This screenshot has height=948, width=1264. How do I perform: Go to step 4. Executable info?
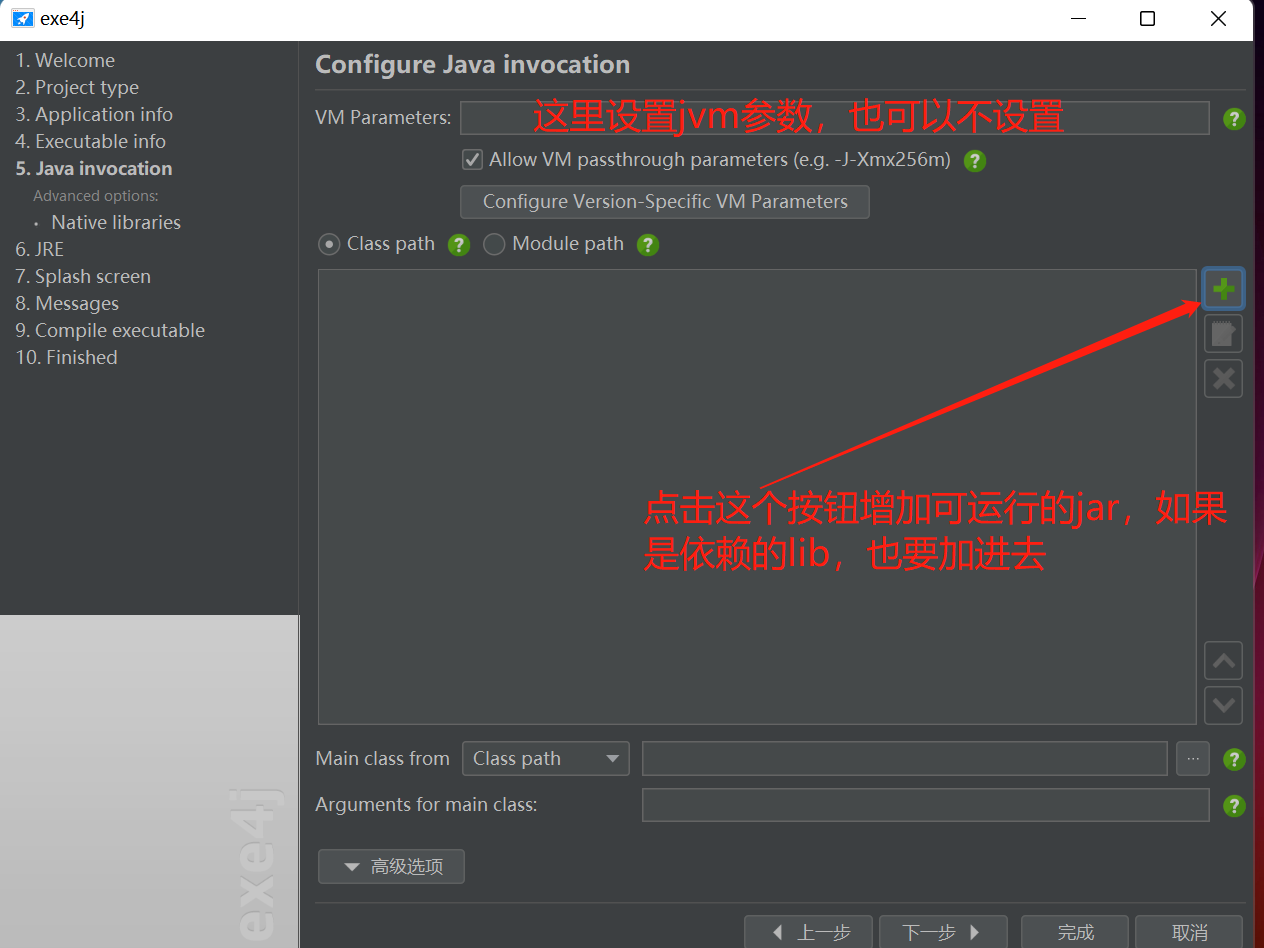coord(90,141)
